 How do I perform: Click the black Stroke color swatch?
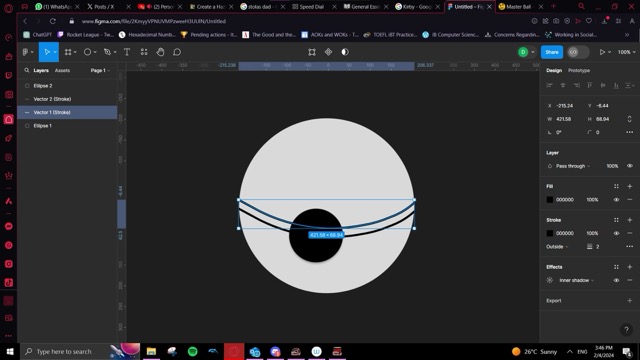pos(550,233)
